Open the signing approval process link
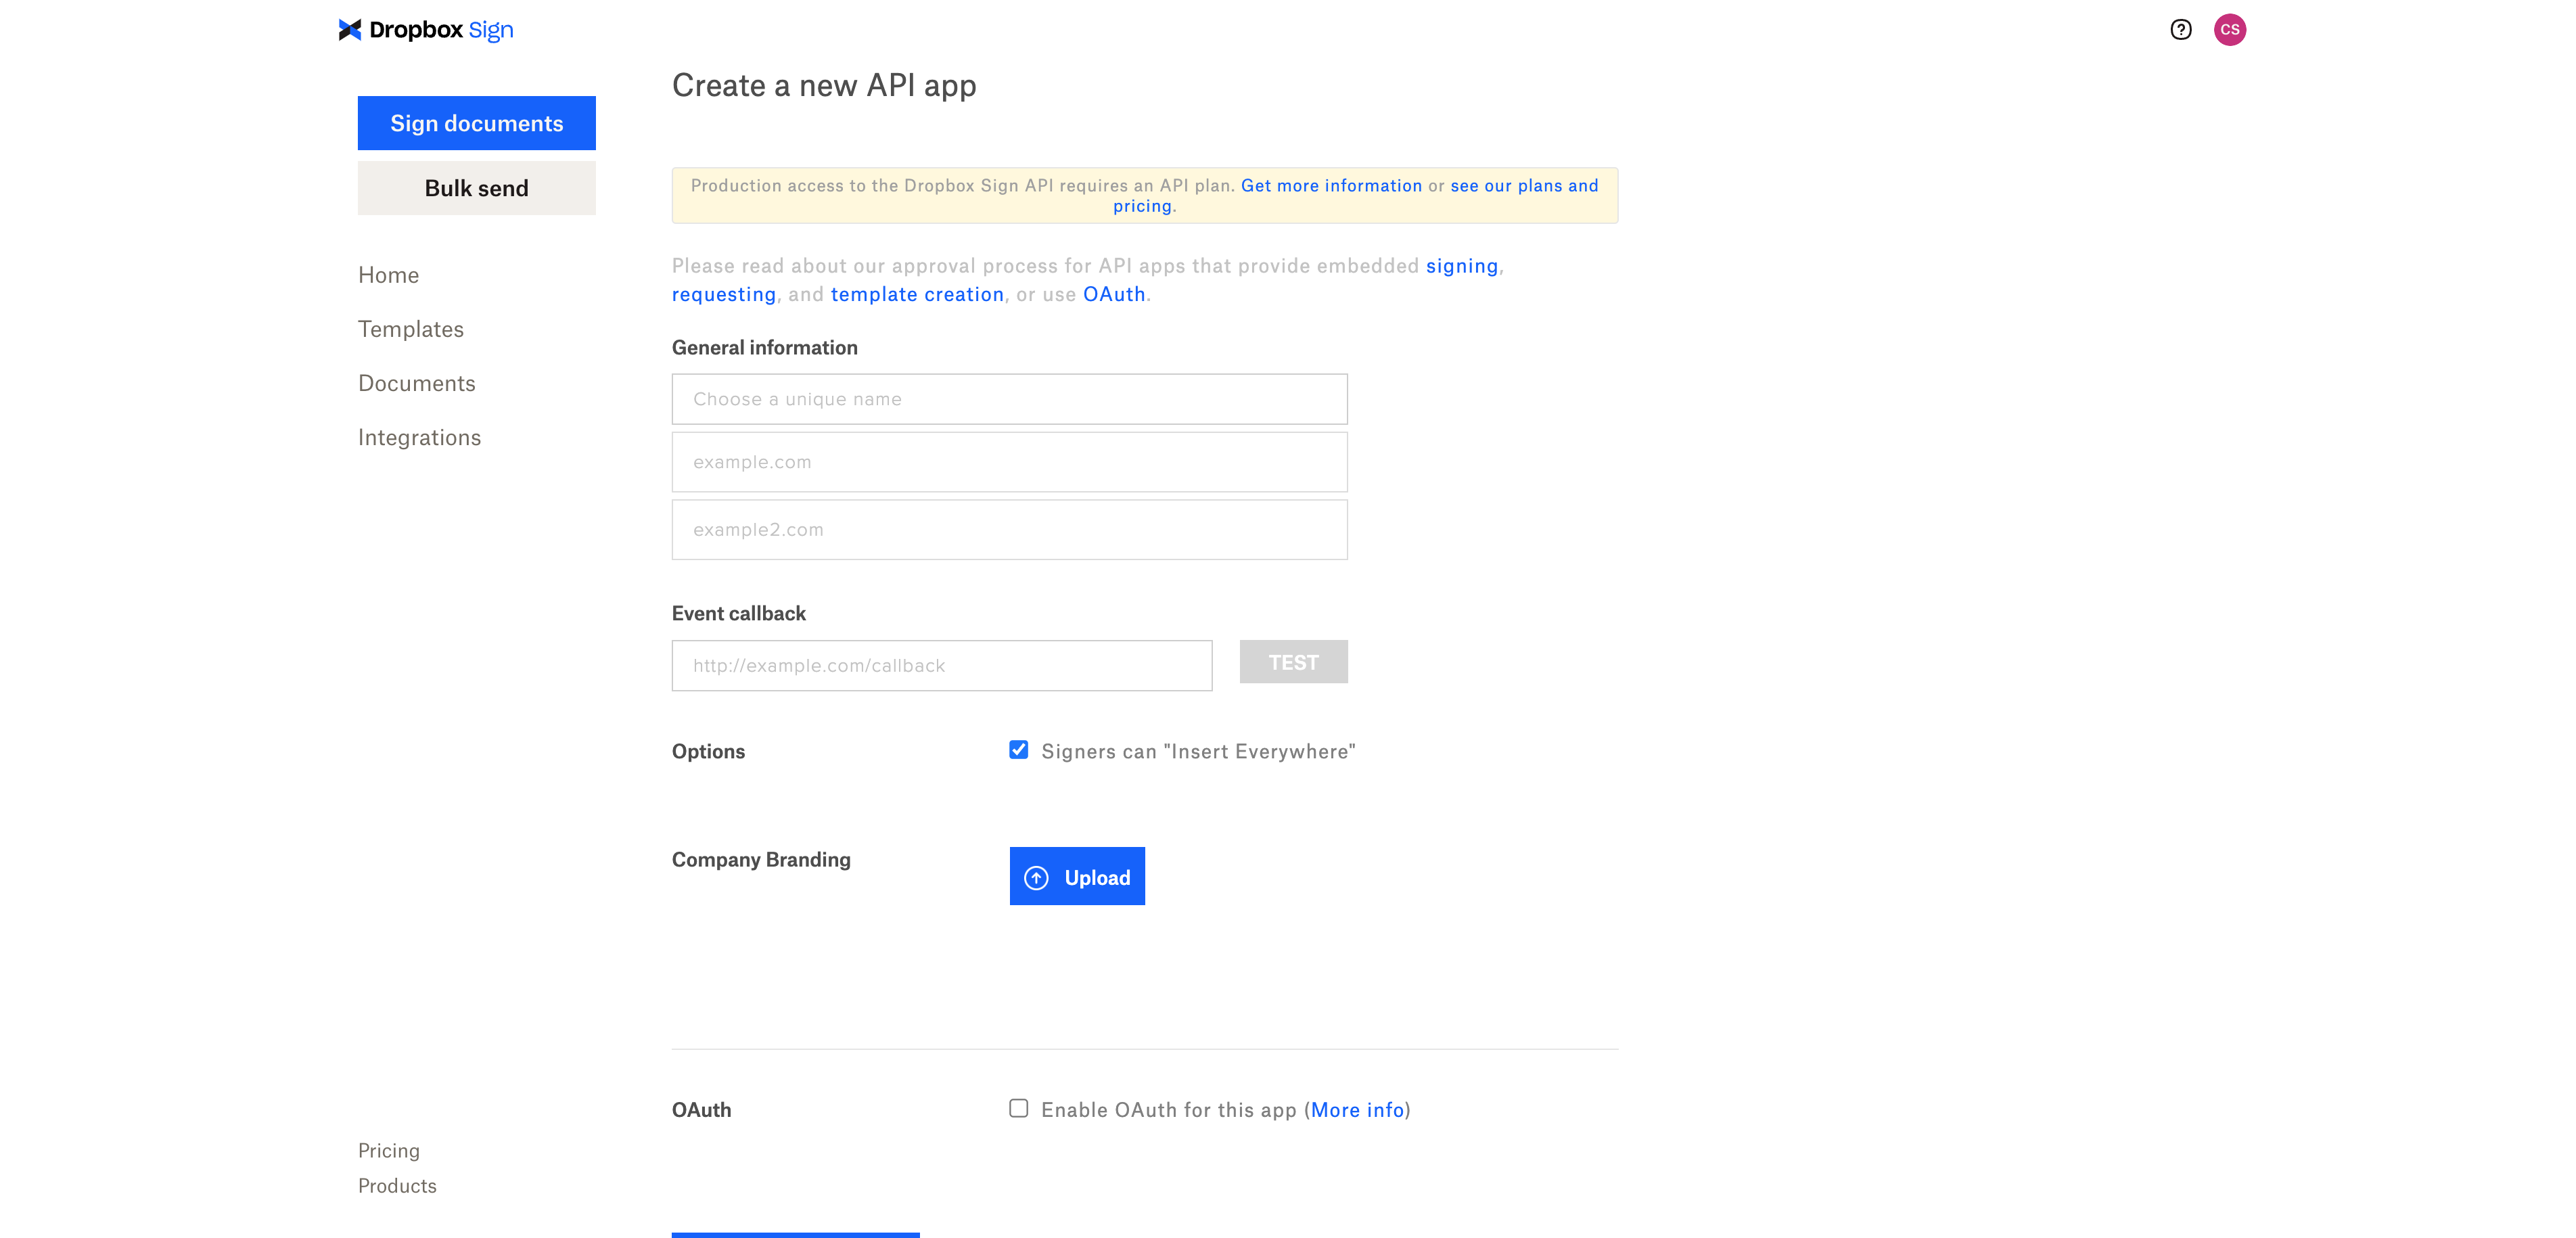The height and width of the screenshot is (1238, 2576). click(x=1463, y=266)
